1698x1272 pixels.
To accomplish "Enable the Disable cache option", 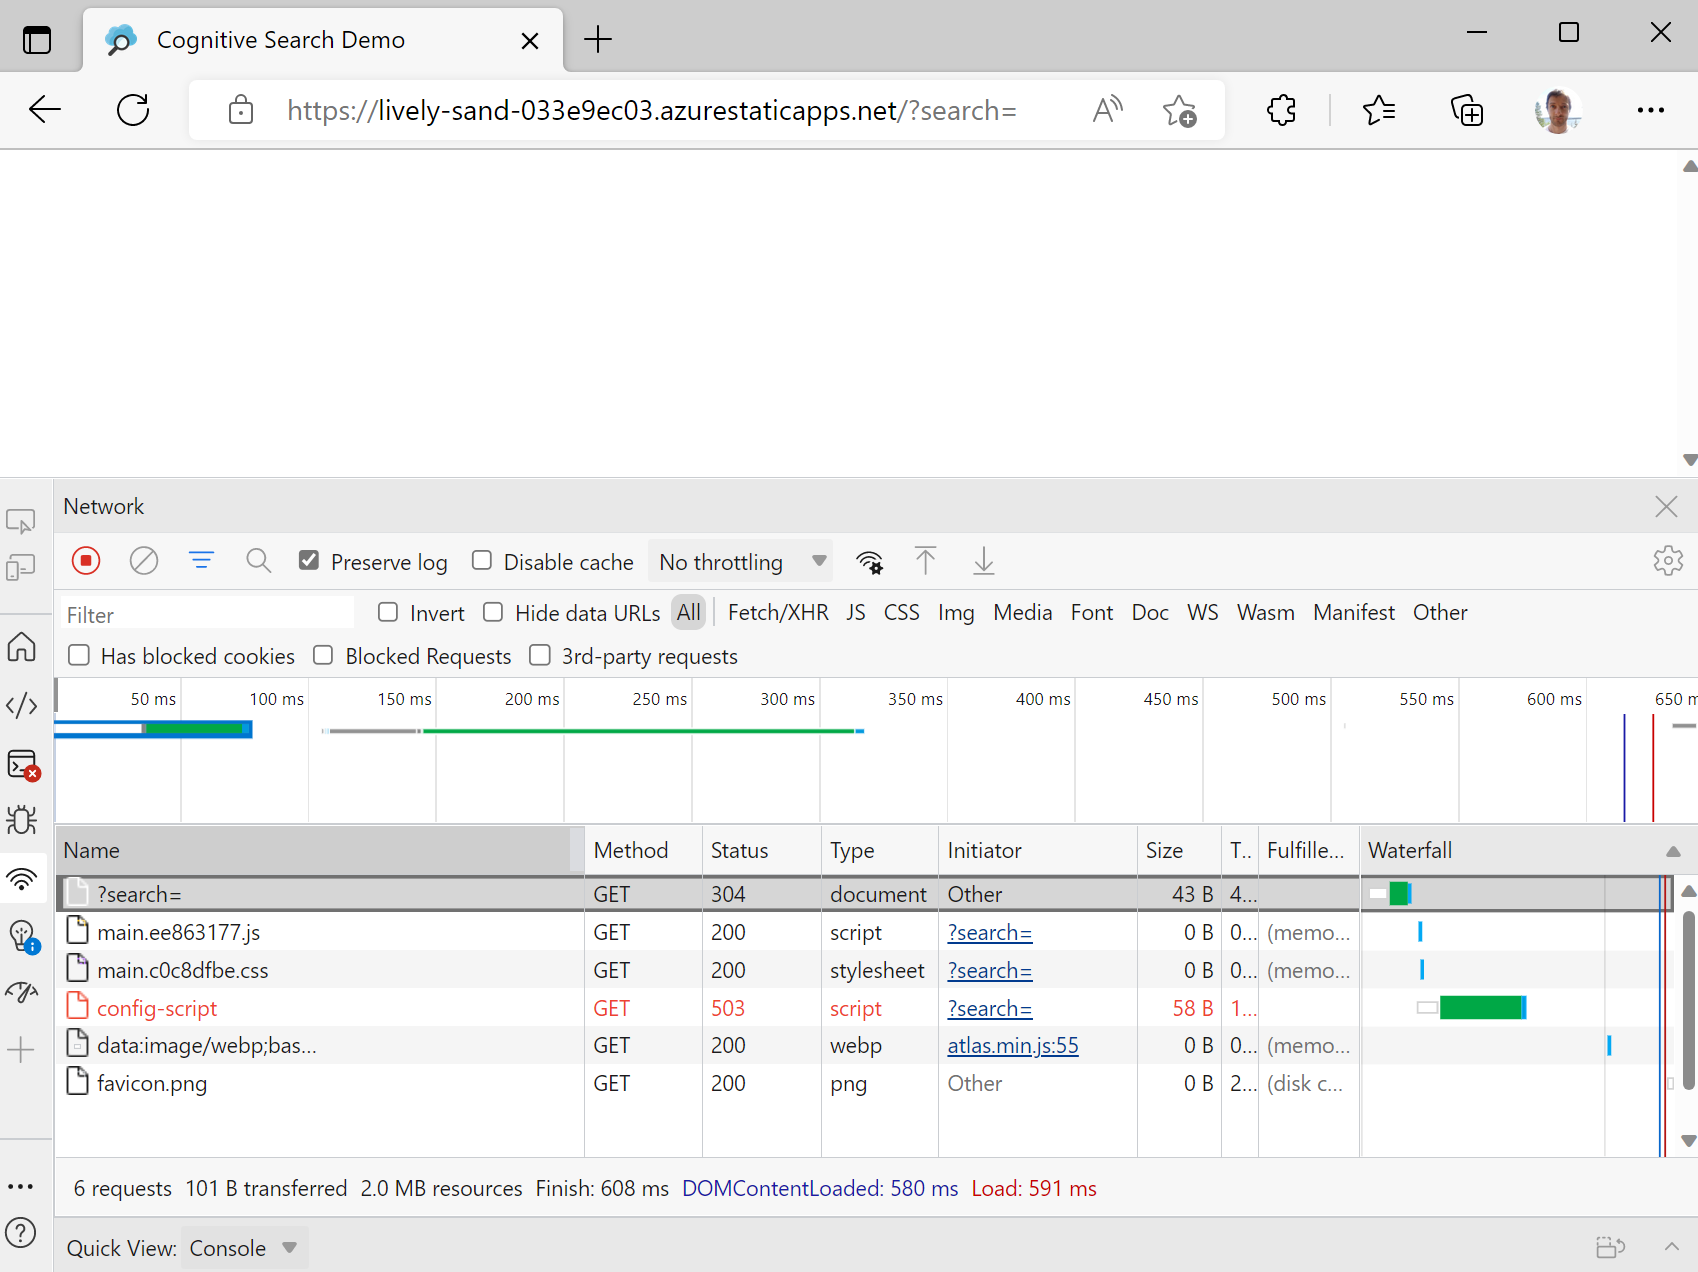I will pos(482,560).
